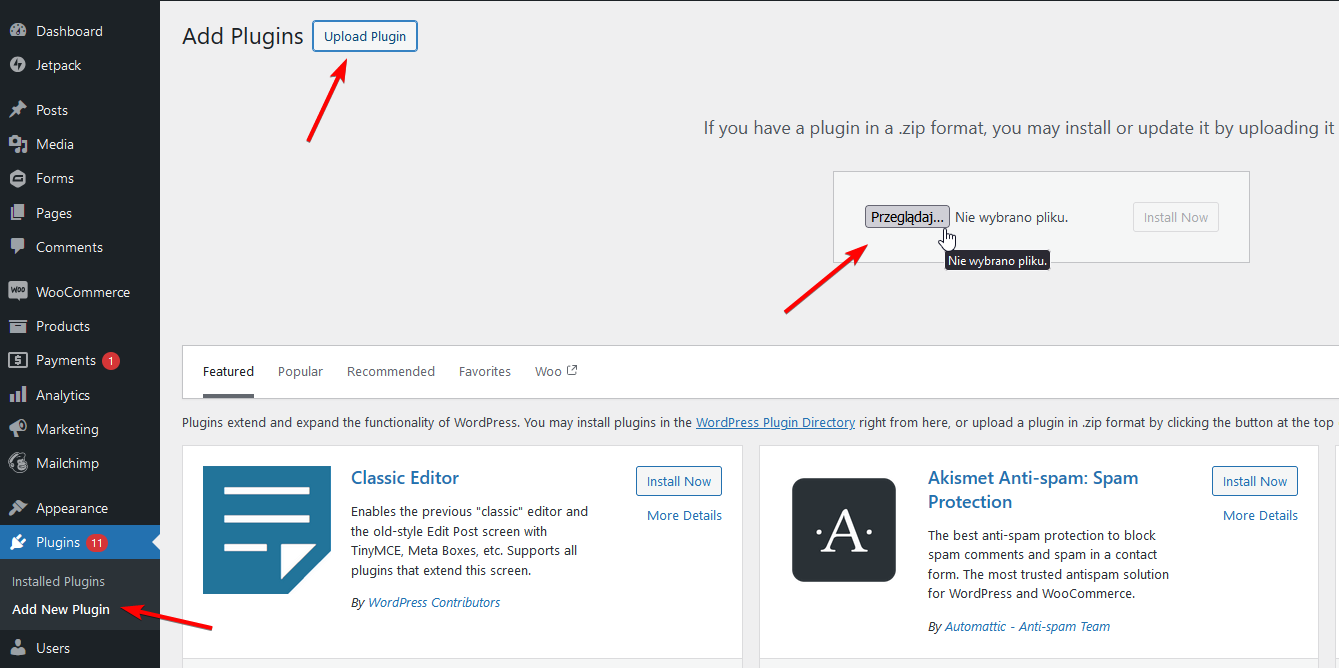Screen dimensions: 1339x668
Task: Select the Favorites tab
Action: coord(485,371)
